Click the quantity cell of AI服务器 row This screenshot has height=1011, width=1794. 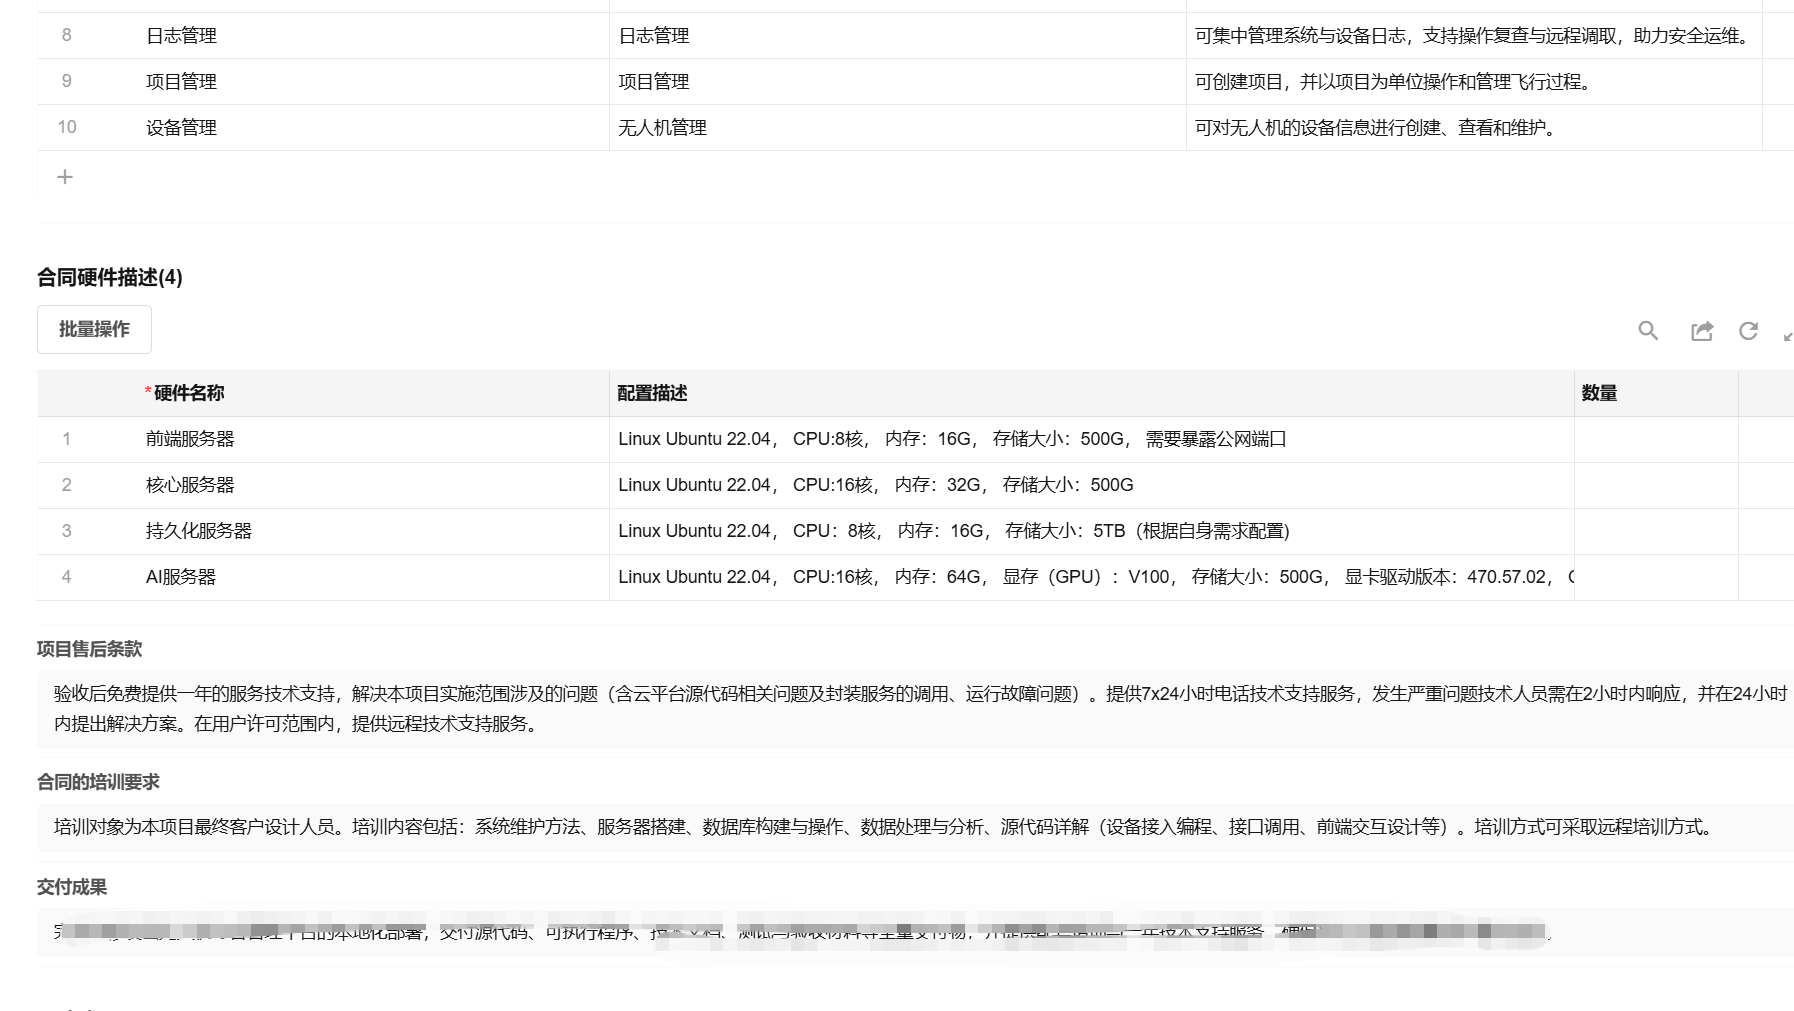click(1656, 577)
